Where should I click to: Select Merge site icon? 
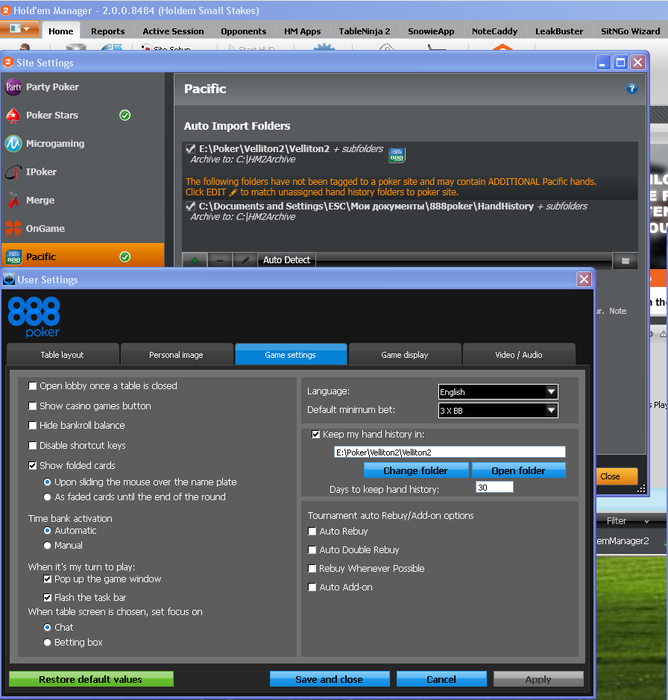point(13,200)
